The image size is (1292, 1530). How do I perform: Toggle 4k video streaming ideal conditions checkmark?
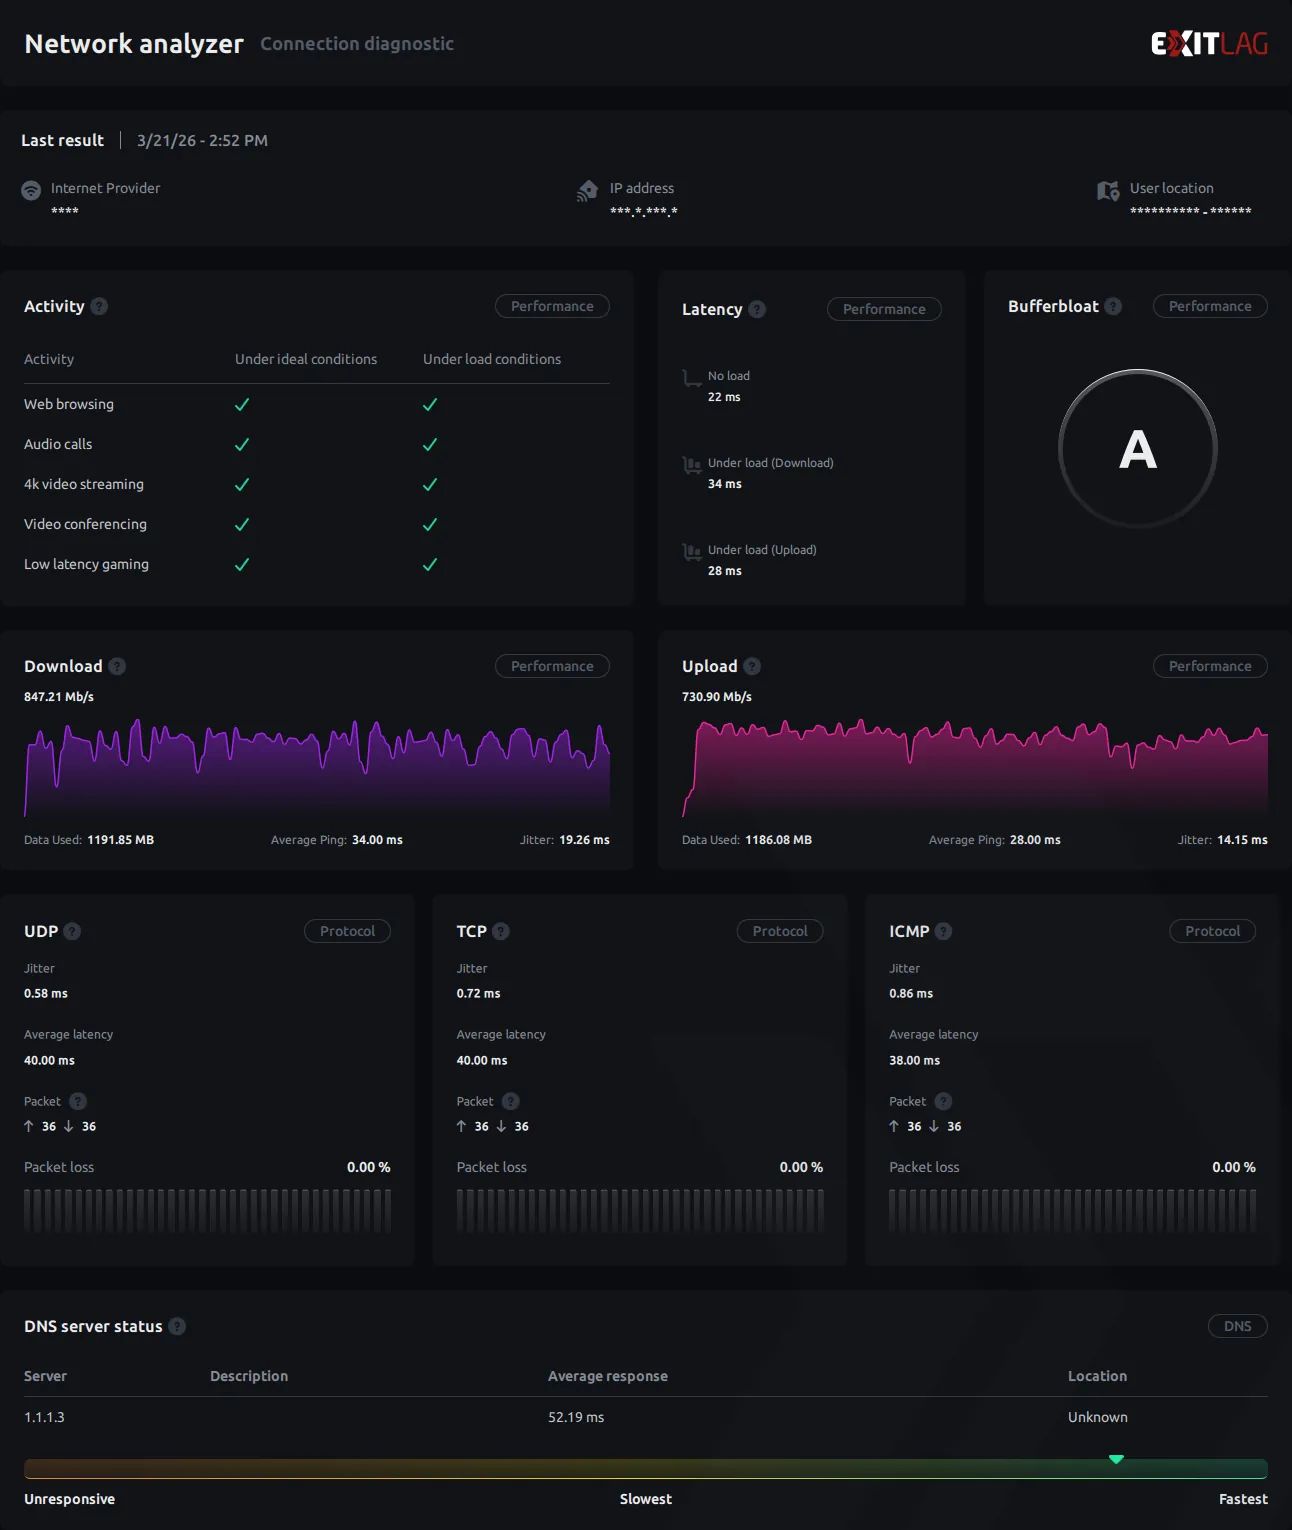pyautogui.click(x=242, y=484)
